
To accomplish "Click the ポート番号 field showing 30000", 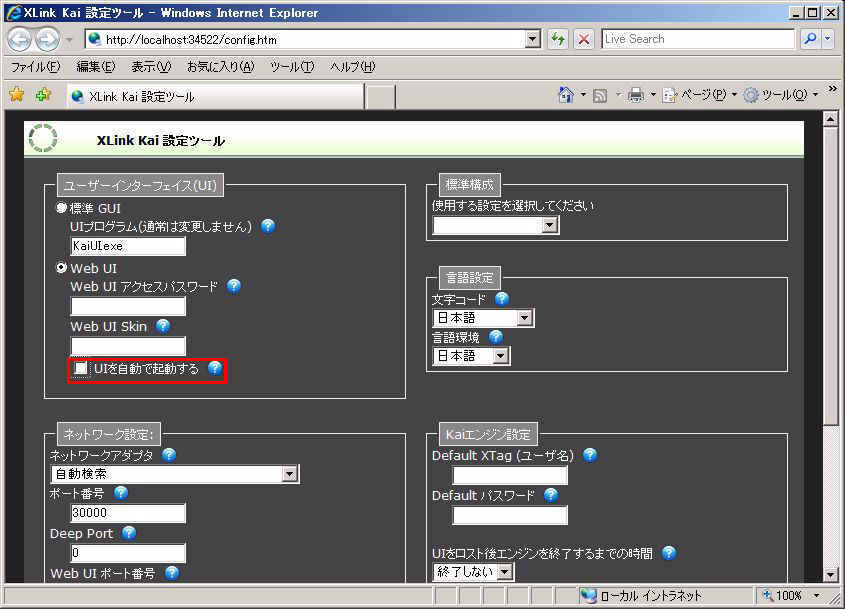I will pos(128,513).
